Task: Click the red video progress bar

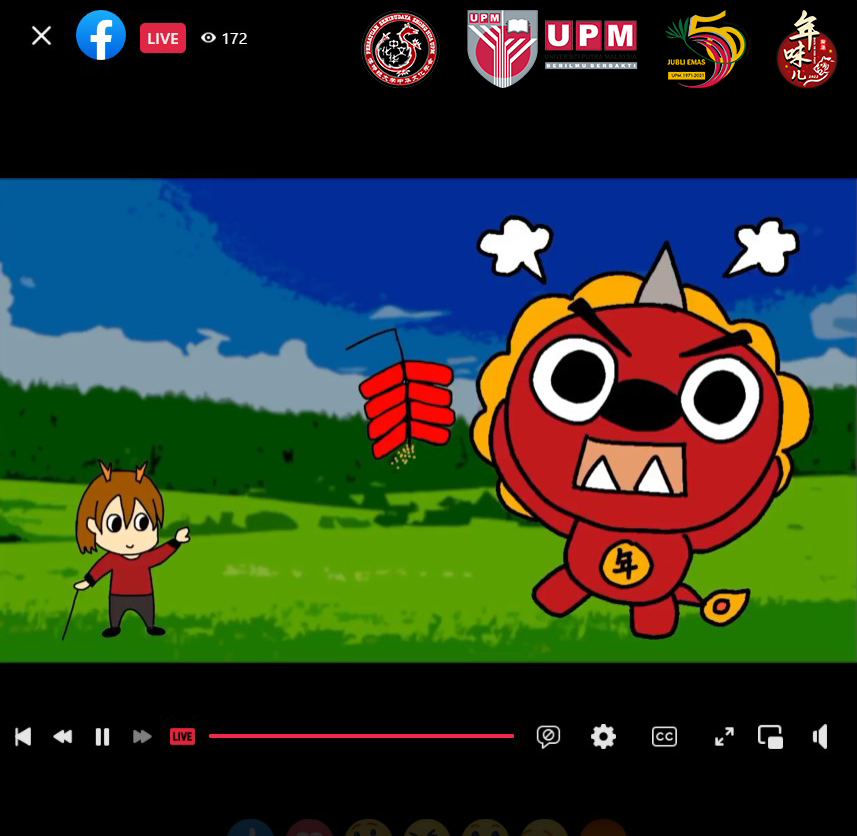Action: coord(360,736)
